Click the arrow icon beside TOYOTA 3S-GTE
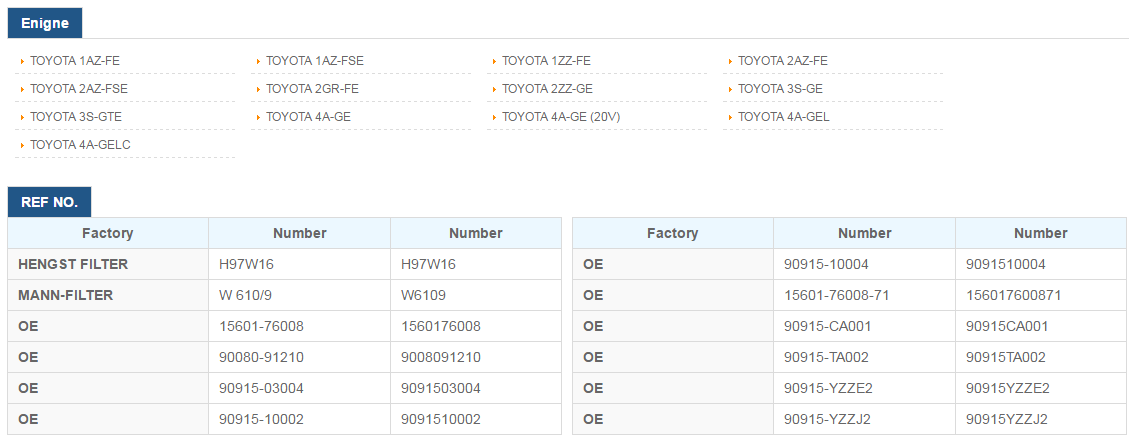Viewport: 1139px width, 444px height. (23, 118)
